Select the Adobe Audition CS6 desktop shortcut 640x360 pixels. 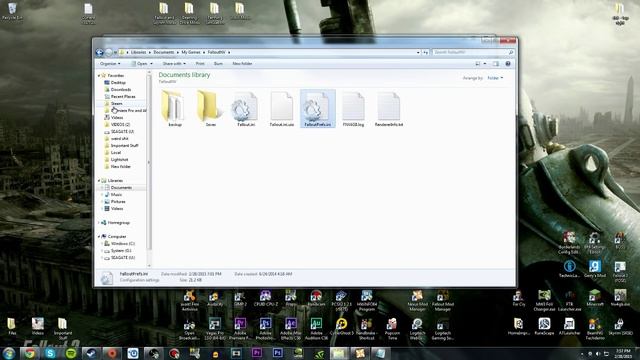316,329
